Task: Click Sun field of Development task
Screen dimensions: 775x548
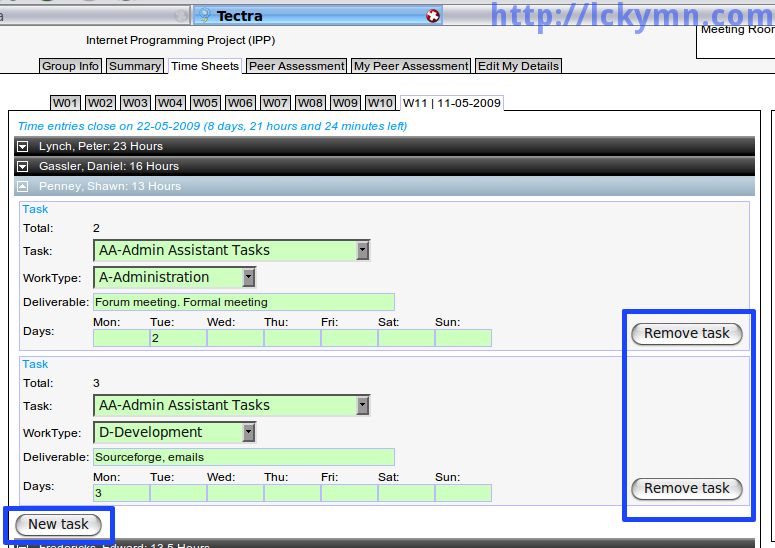Action: coord(463,493)
